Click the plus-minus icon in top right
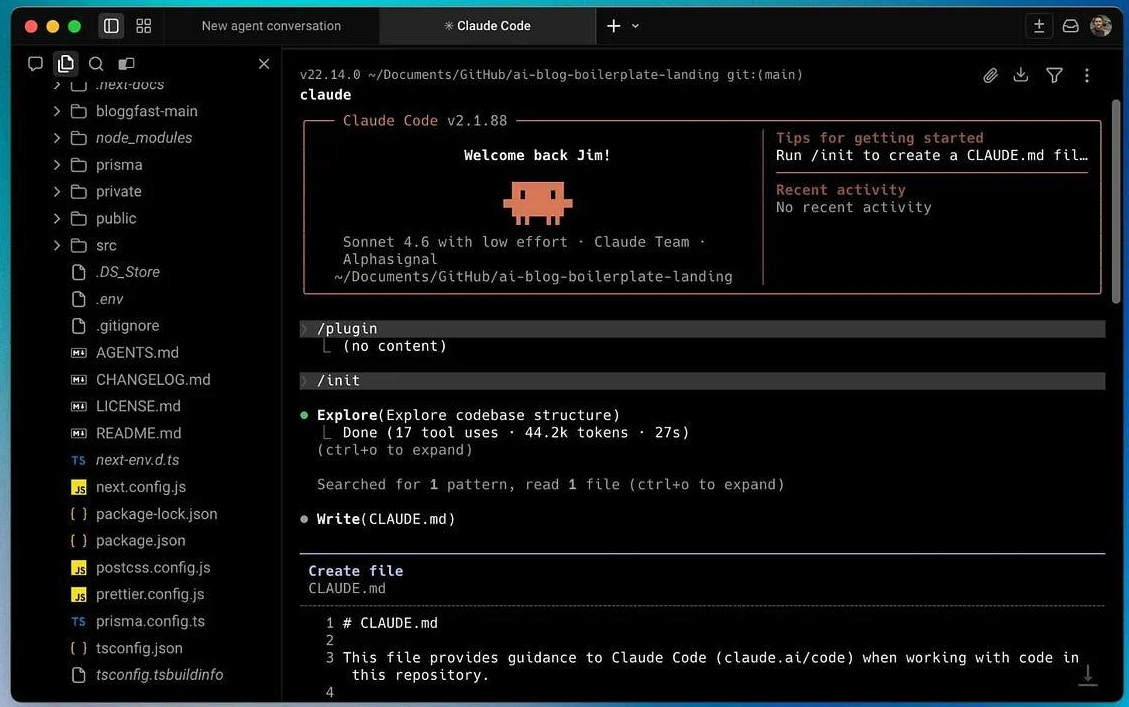1129x707 pixels. [x=1039, y=26]
